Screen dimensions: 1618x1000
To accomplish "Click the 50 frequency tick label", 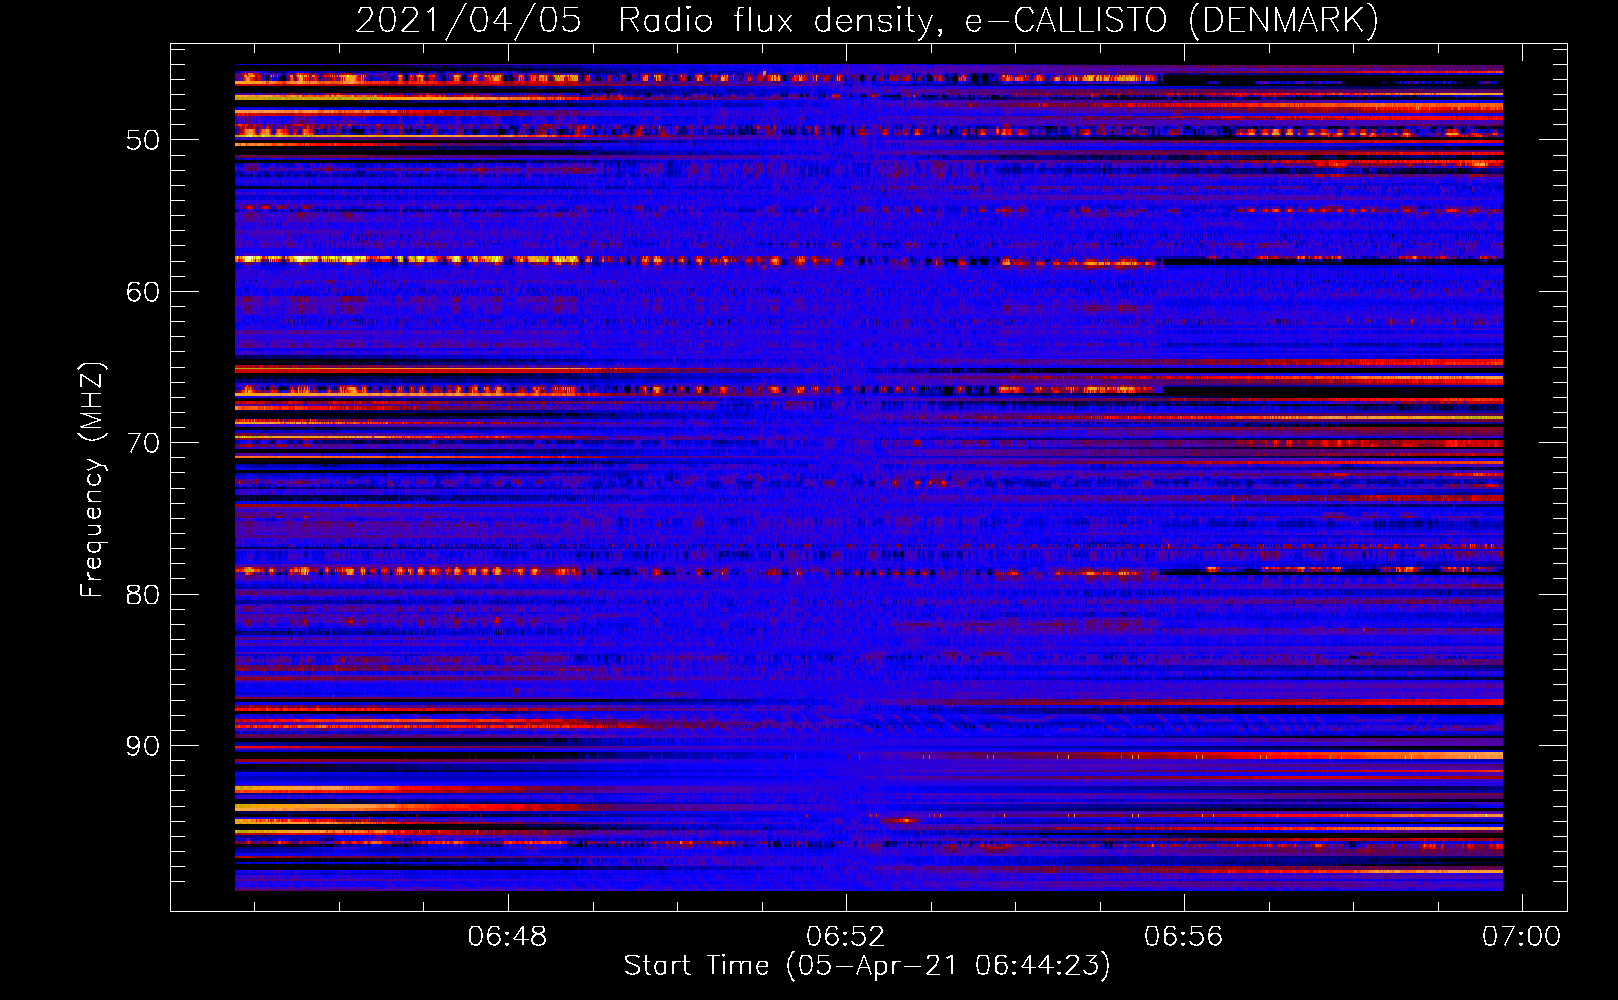I will pos(143,140).
